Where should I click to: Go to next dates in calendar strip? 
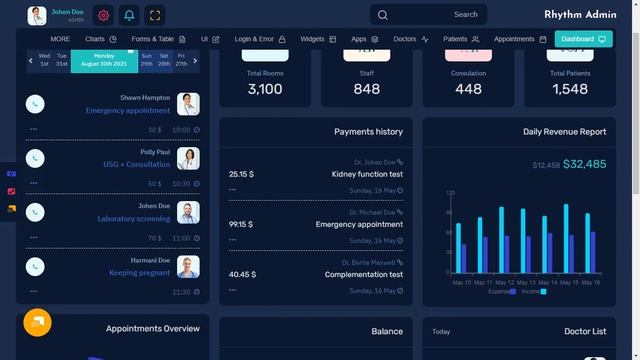tap(195, 61)
